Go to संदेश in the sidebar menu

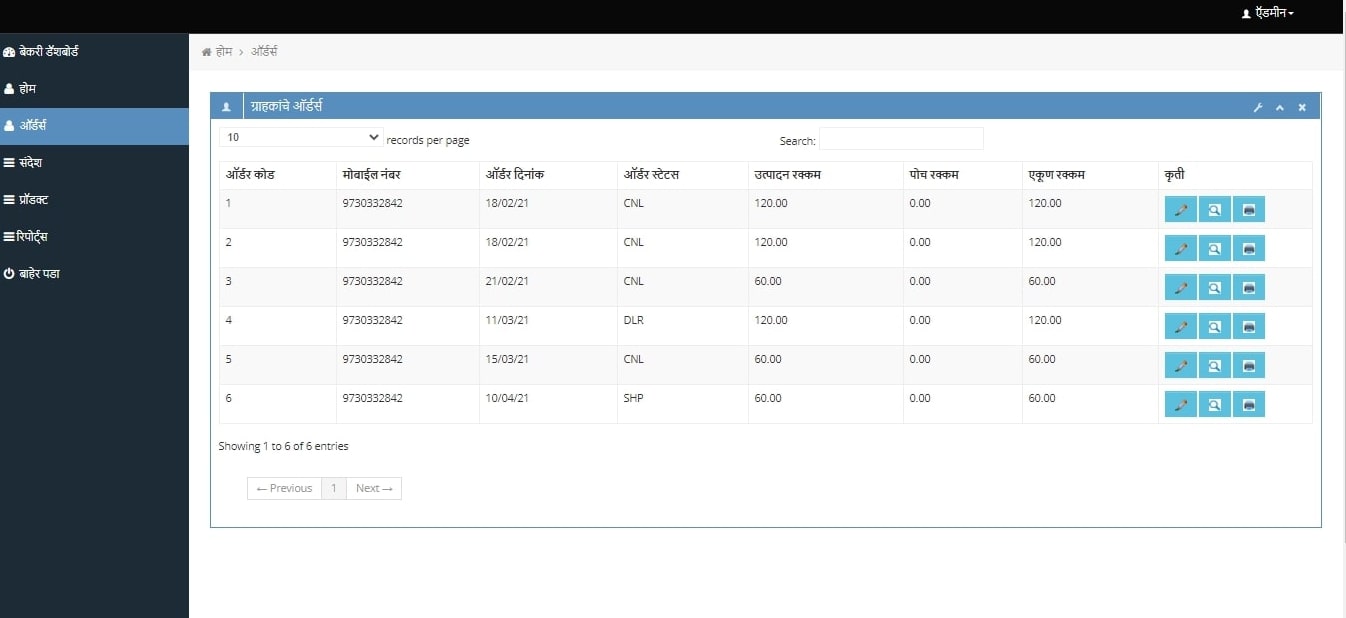click(30, 163)
